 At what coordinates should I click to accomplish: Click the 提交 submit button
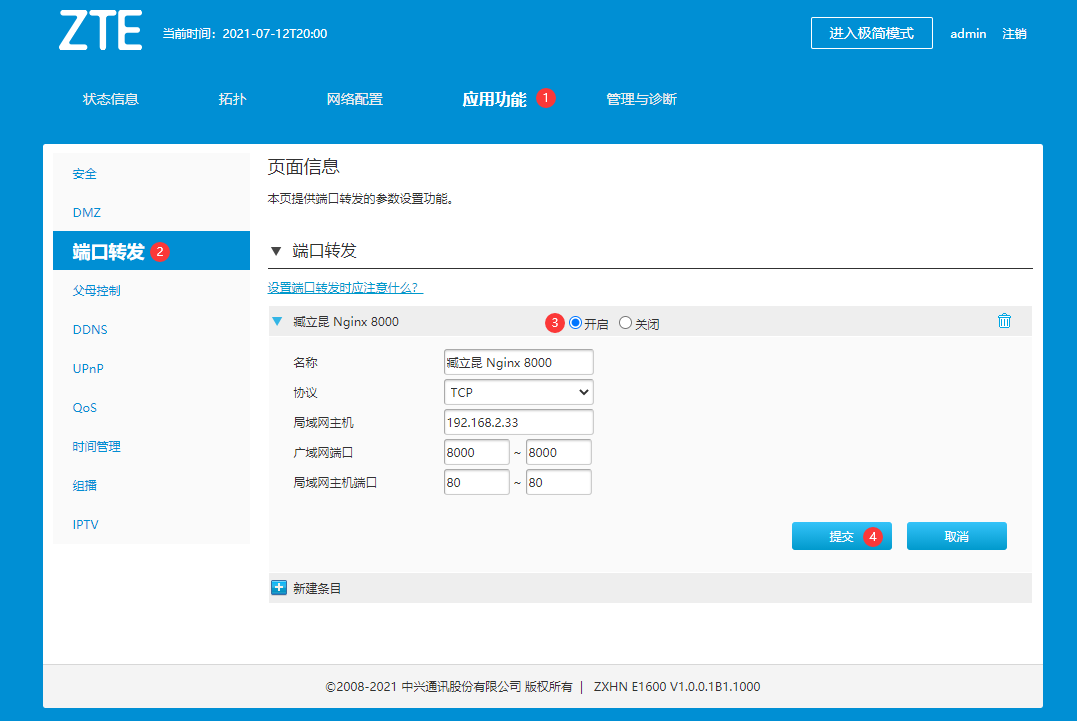pos(841,536)
